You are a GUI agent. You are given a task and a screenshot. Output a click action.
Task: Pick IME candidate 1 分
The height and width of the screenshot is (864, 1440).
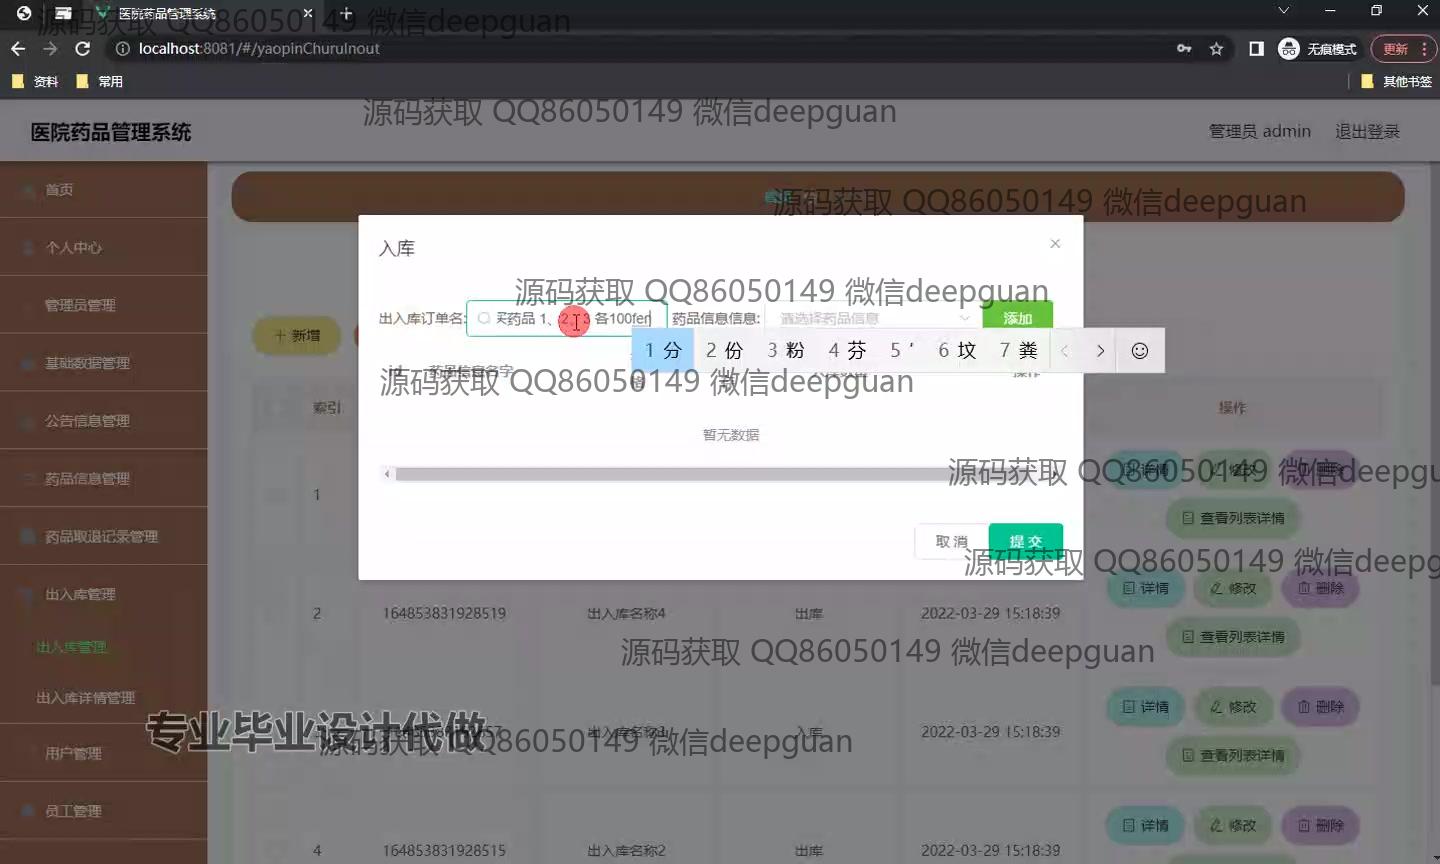pyautogui.click(x=662, y=350)
